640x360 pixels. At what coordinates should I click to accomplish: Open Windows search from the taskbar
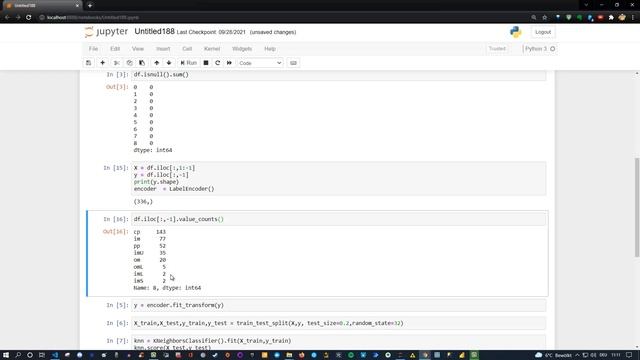tap(18, 355)
